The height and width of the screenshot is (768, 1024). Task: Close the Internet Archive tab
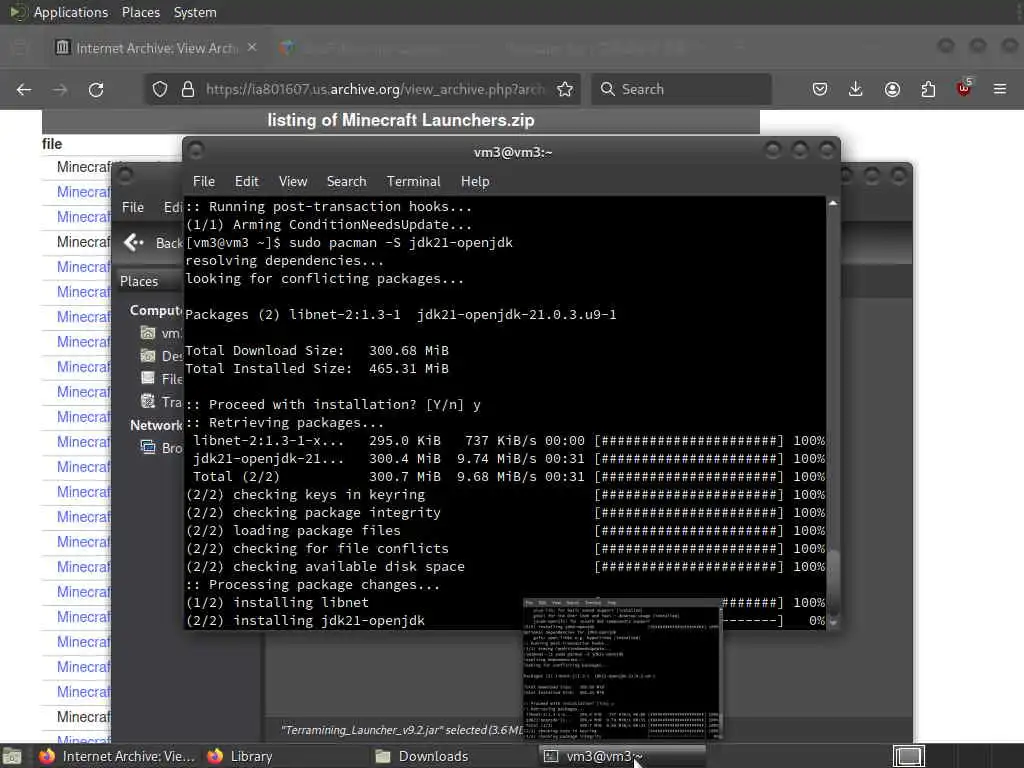click(252, 48)
